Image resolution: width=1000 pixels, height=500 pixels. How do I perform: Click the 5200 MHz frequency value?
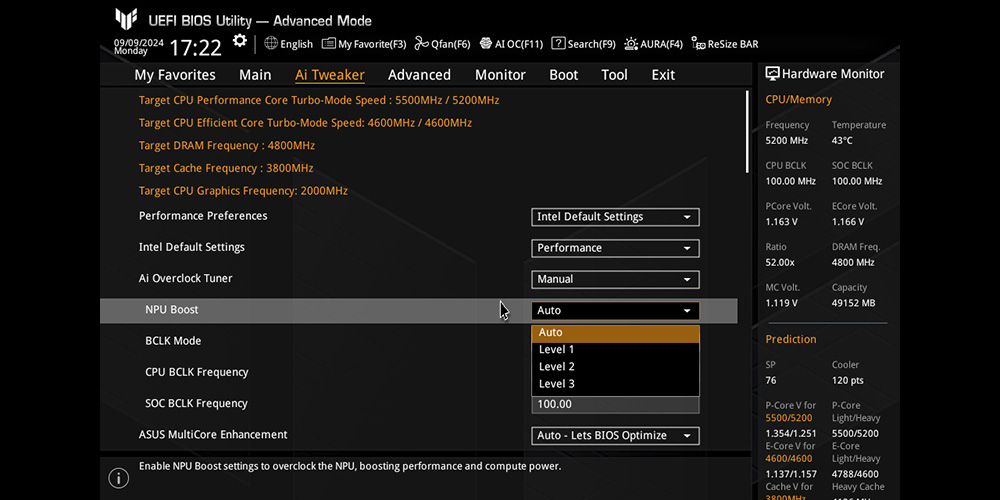click(786, 141)
